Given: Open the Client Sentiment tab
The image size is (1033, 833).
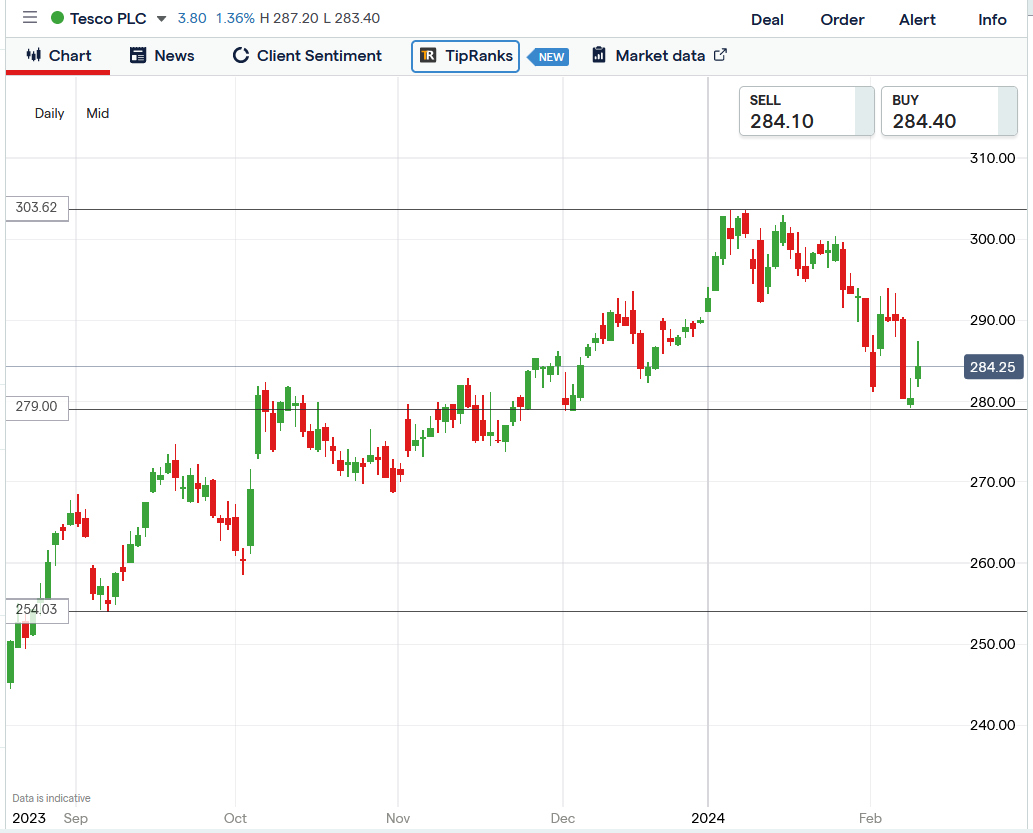Looking at the screenshot, I should click(307, 55).
